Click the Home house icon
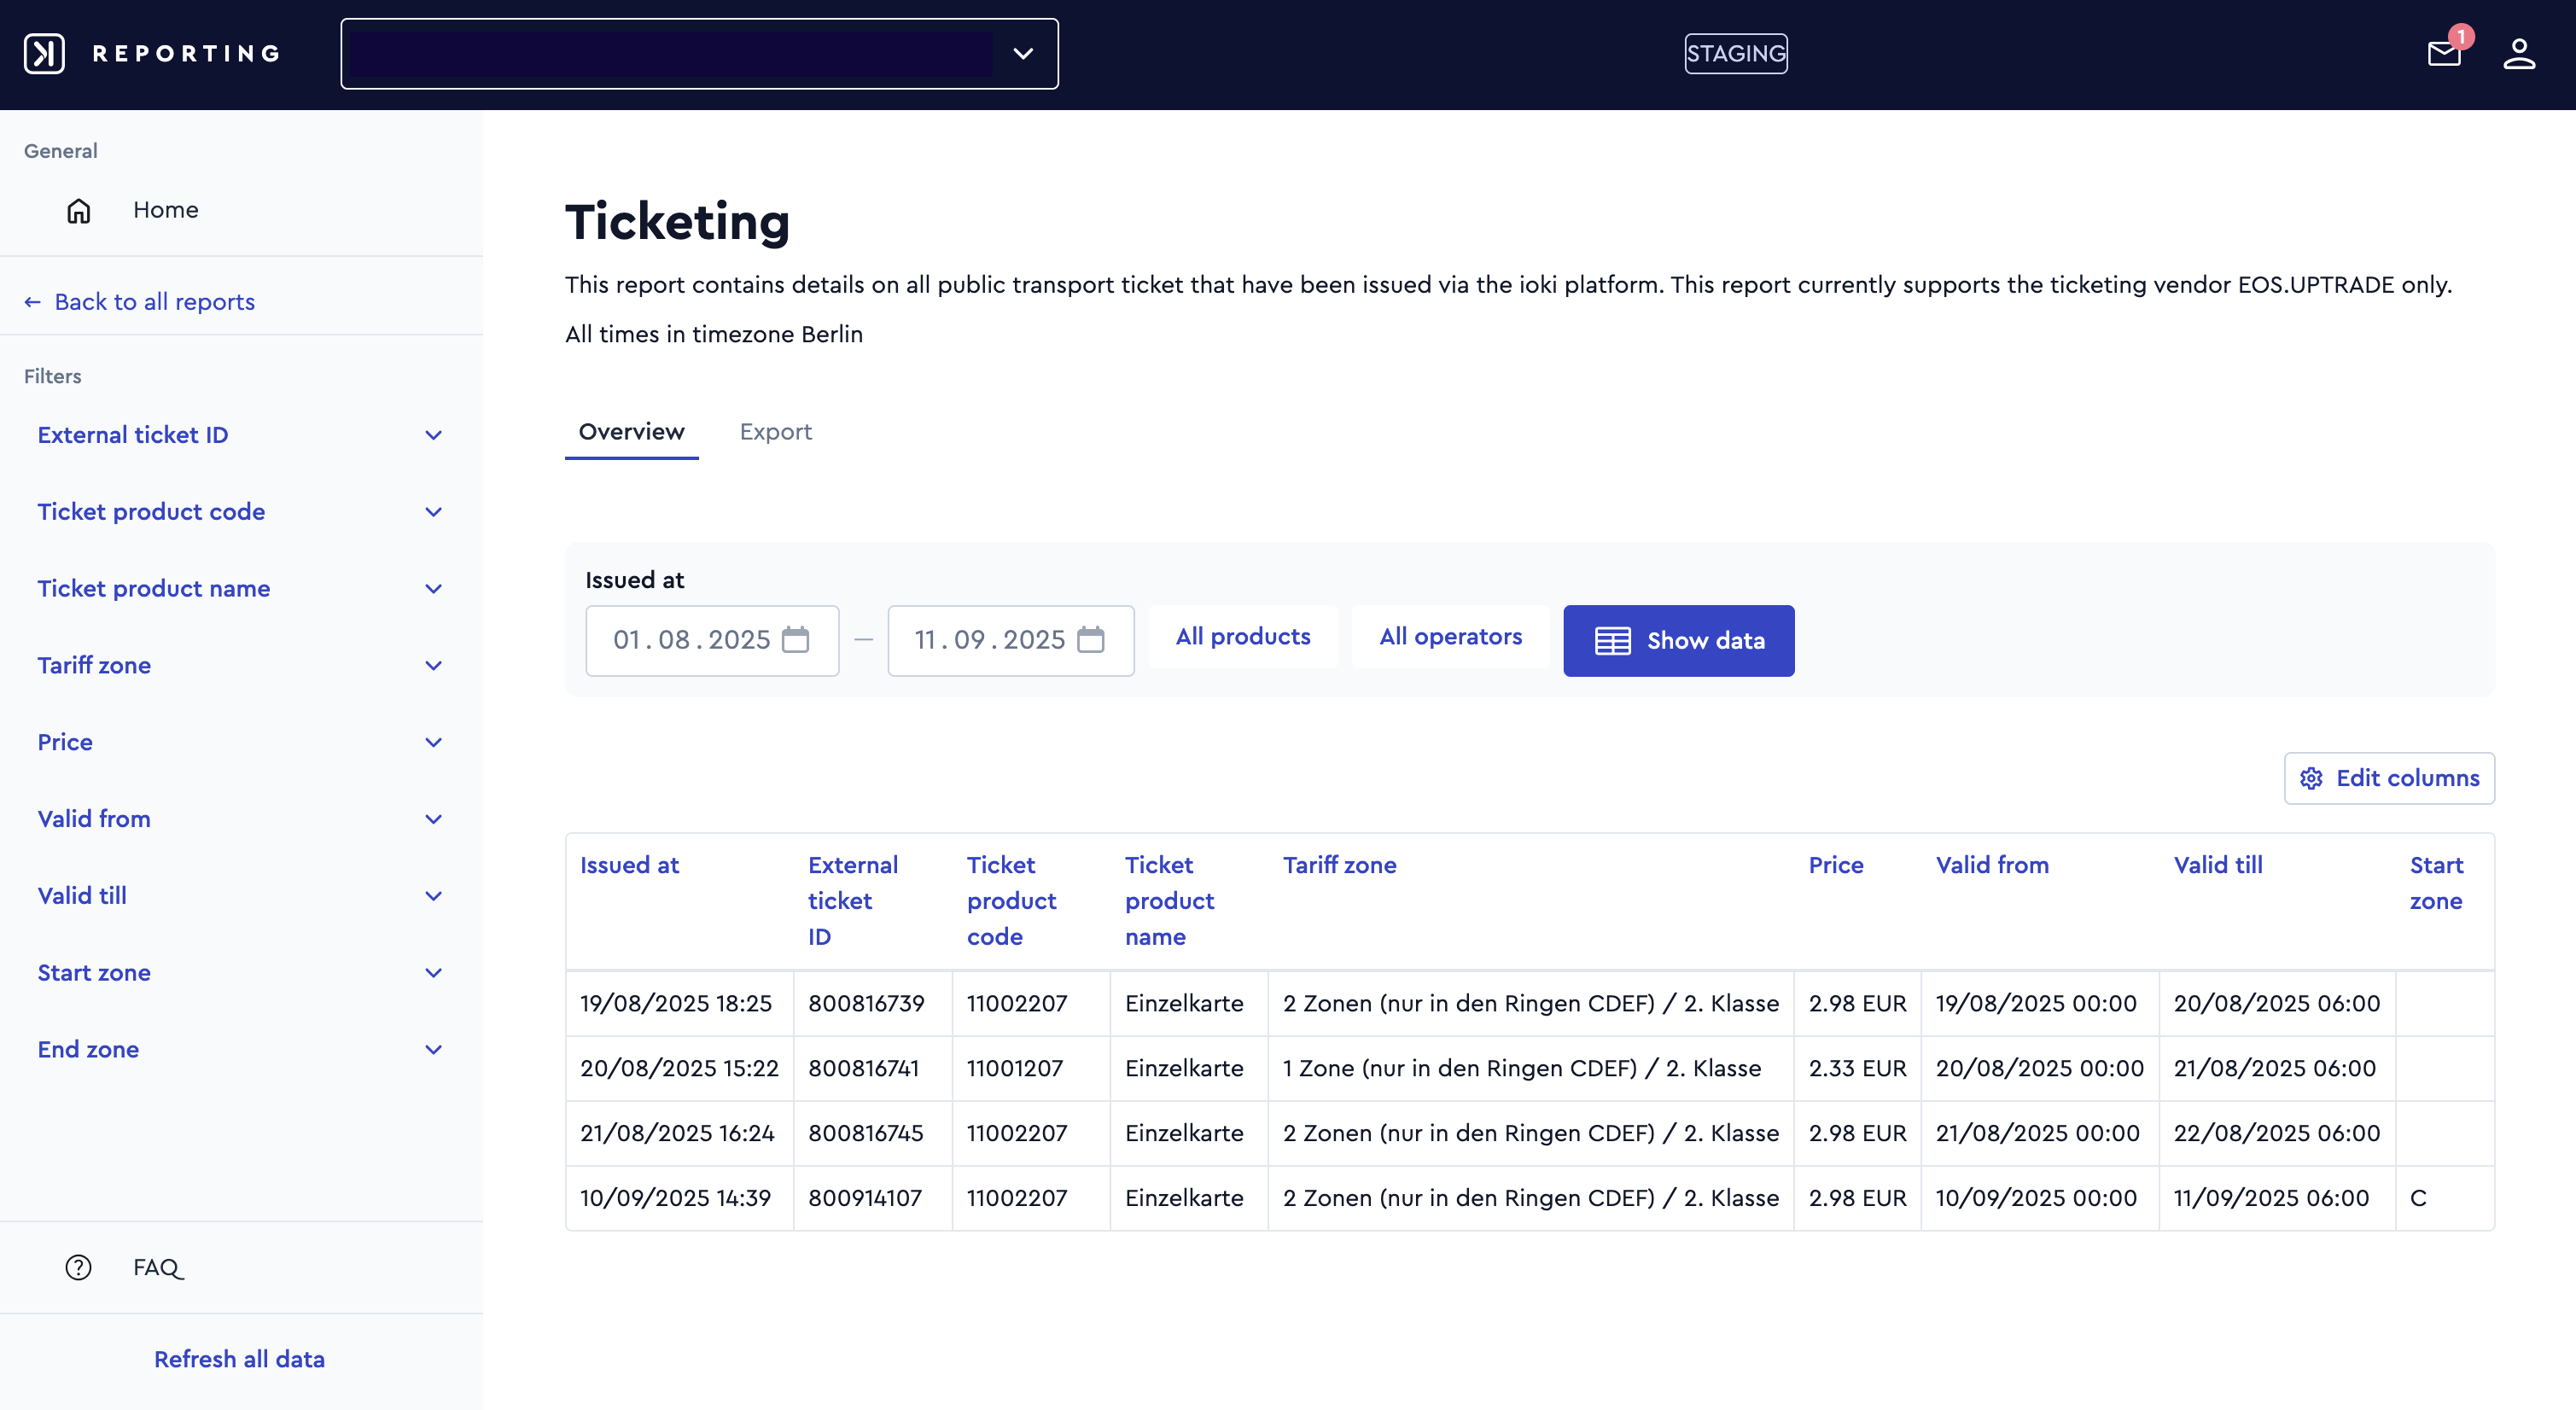This screenshot has width=2576, height=1410. click(78, 210)
